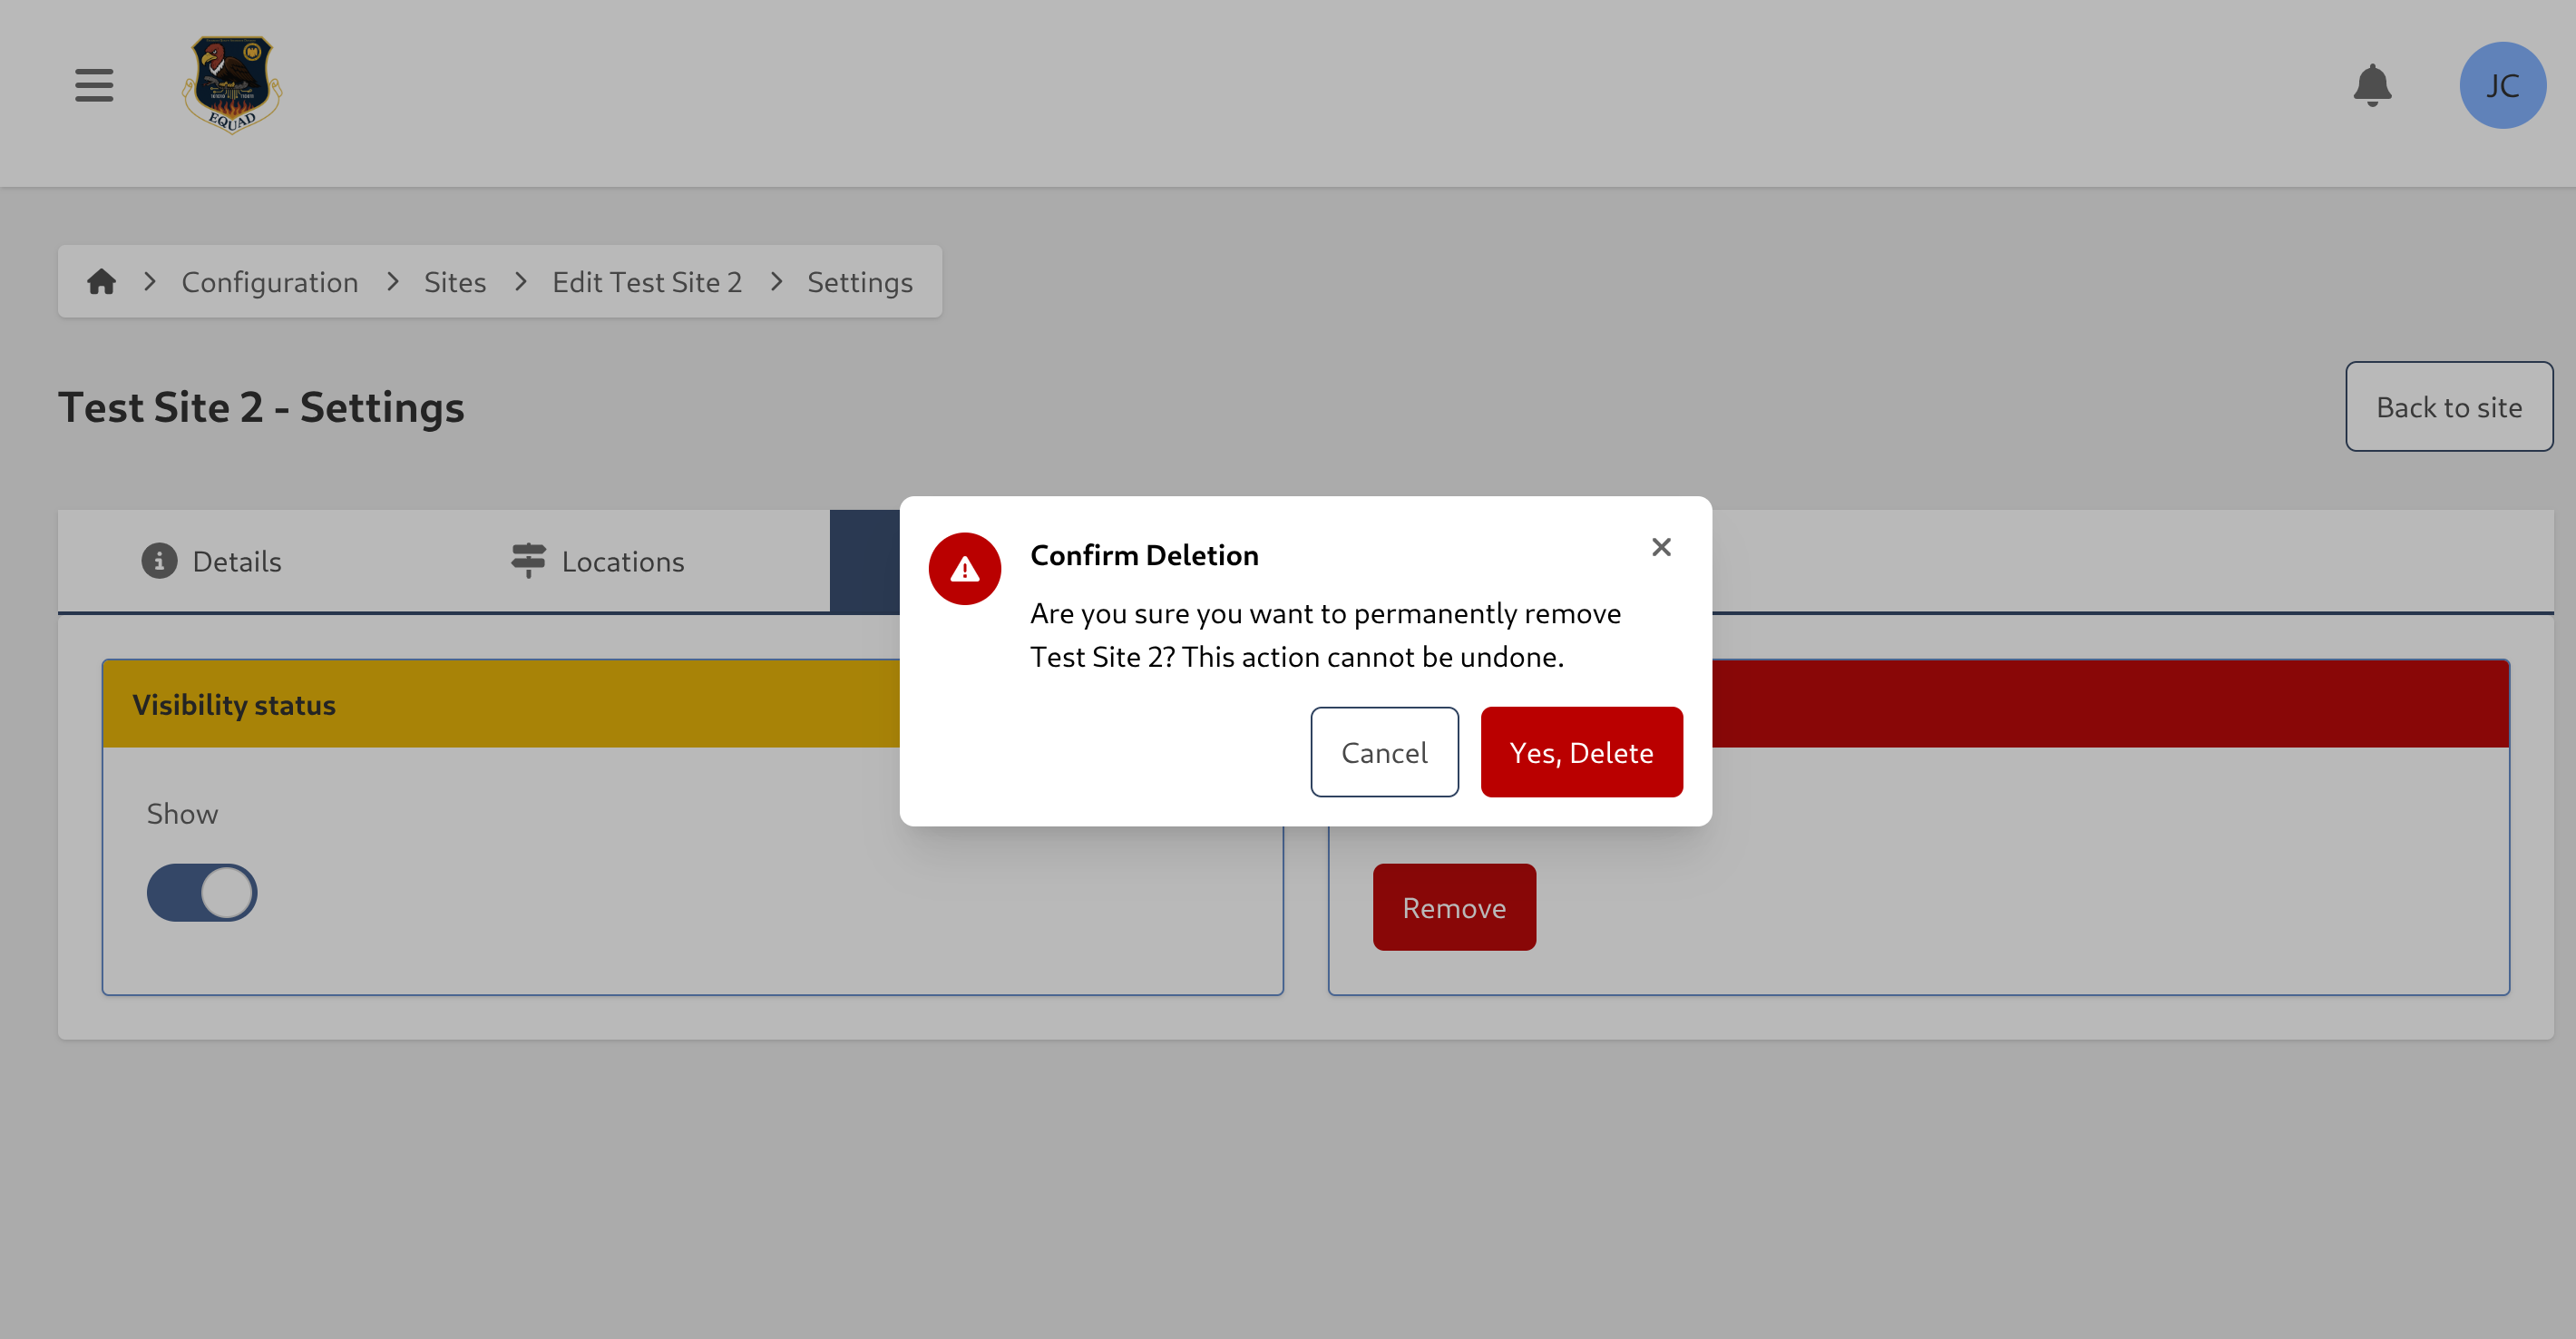Viewport: 2576px width, 1339px height.
Task: Confirm with Yes, Delete
Action: [x=1581, y=751]
